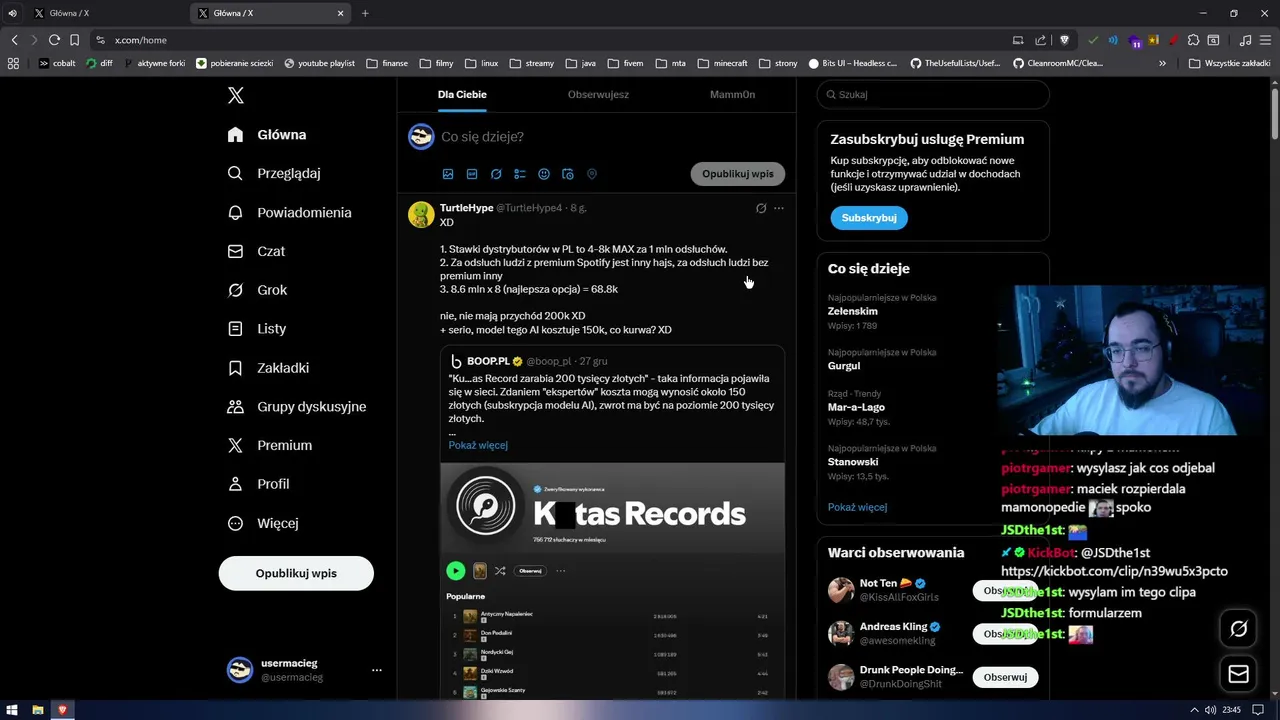Open the Wszystkie zakładki folder
This screenshot has height=720, width=1280.
pyautogui.click(x=1230, y=63)
